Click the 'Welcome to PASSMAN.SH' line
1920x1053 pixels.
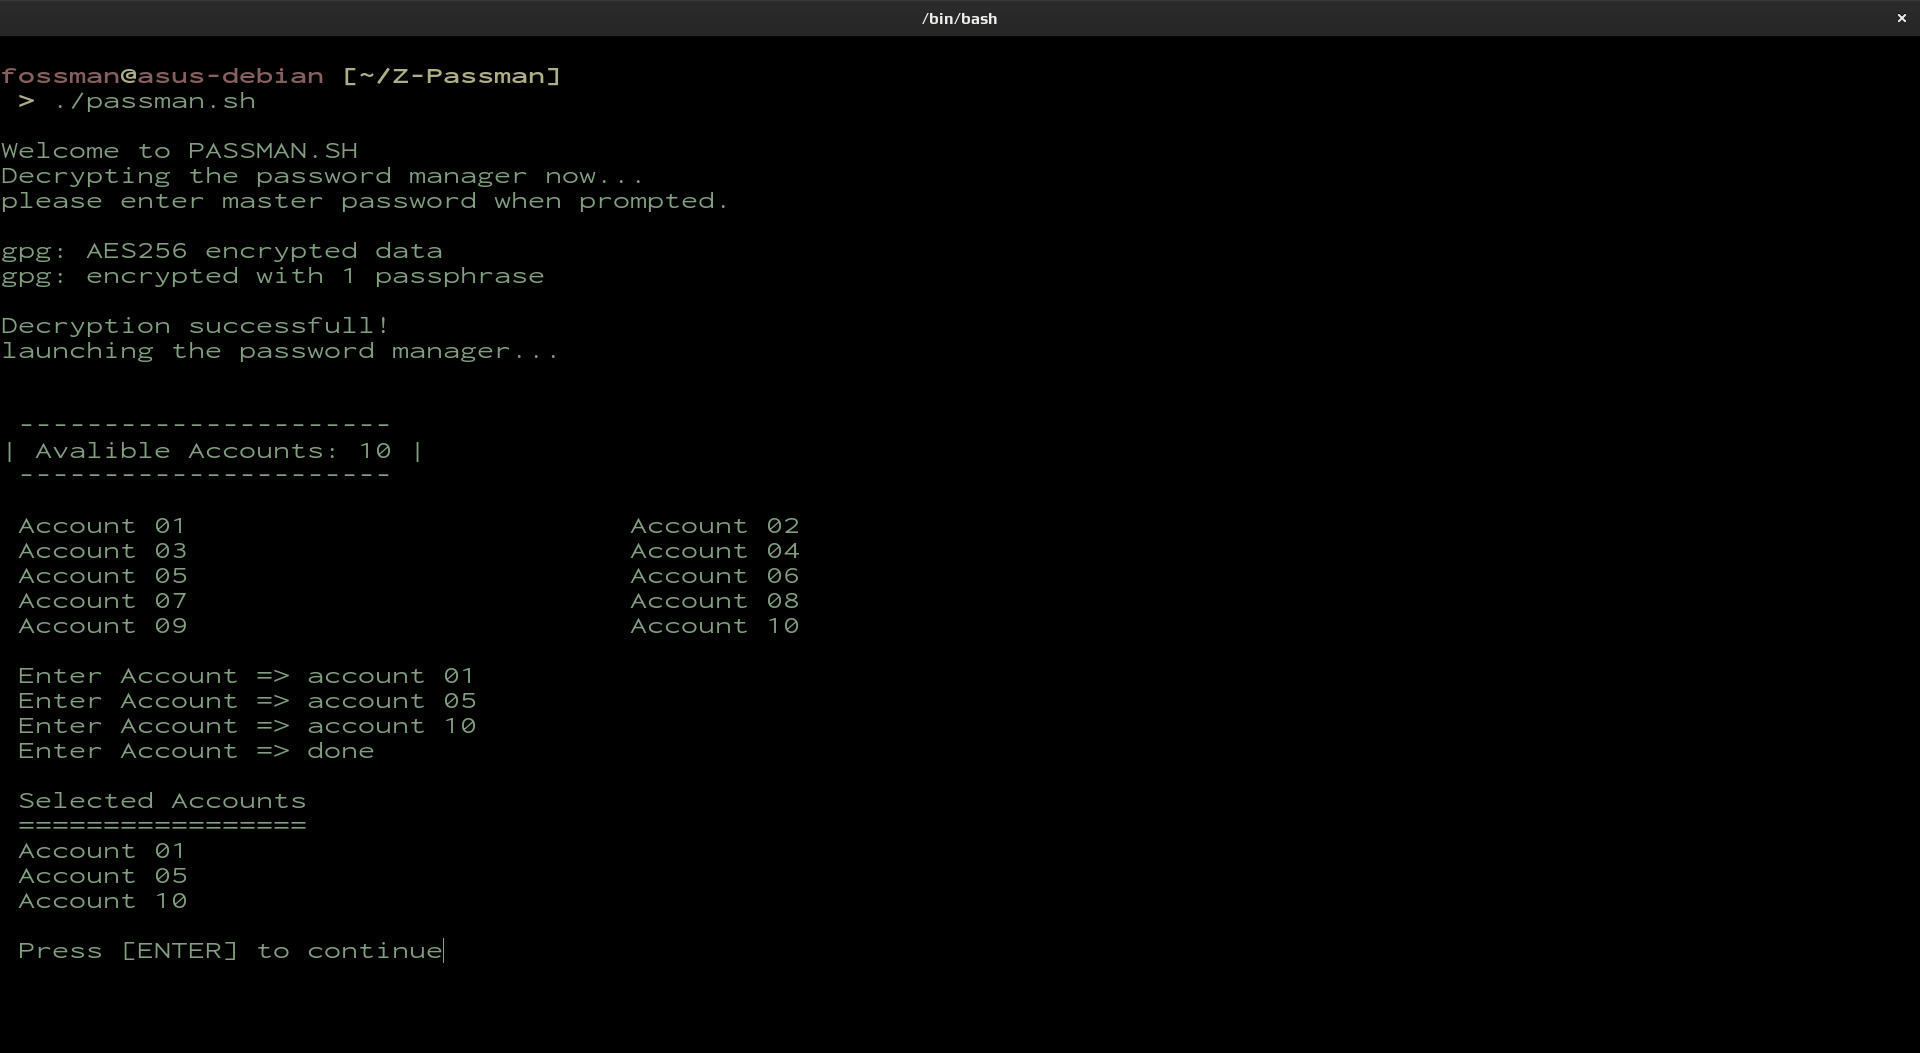coord(179,151)
